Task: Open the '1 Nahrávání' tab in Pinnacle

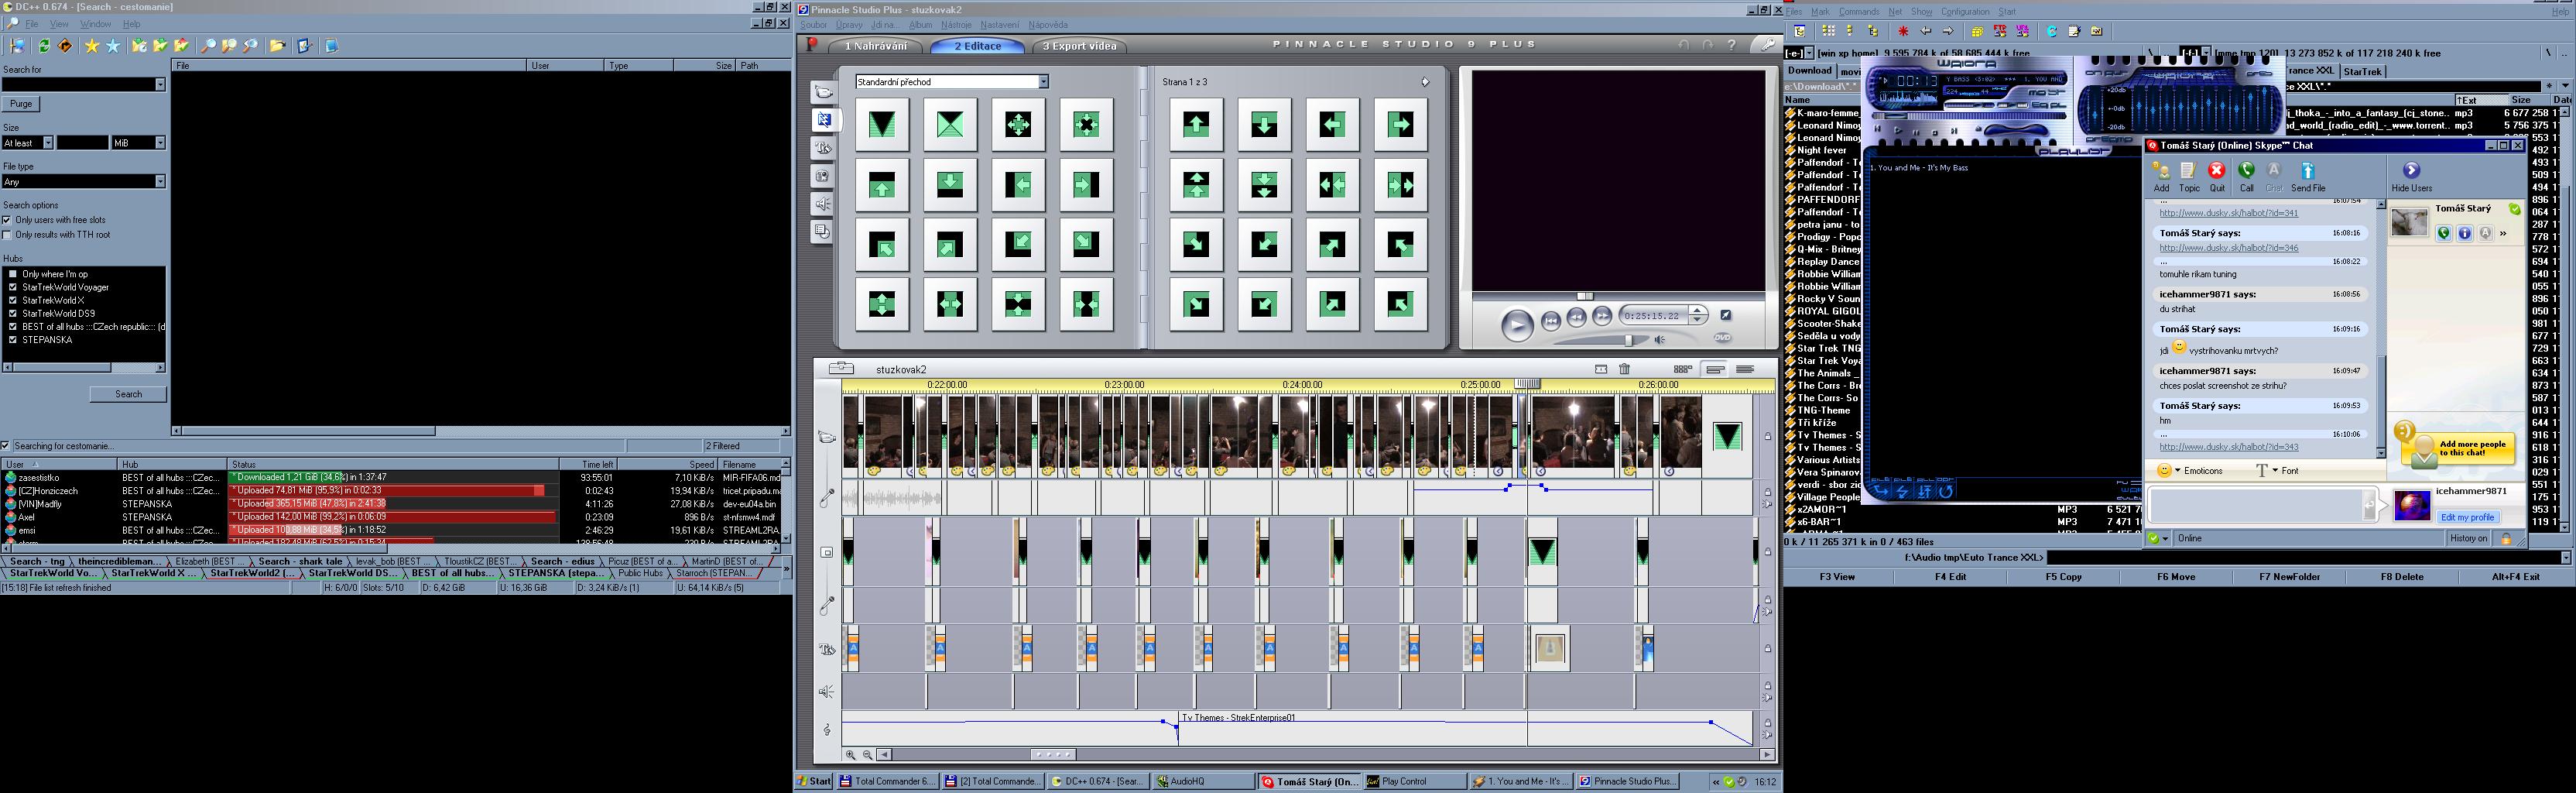Action: tap(875, 46)
